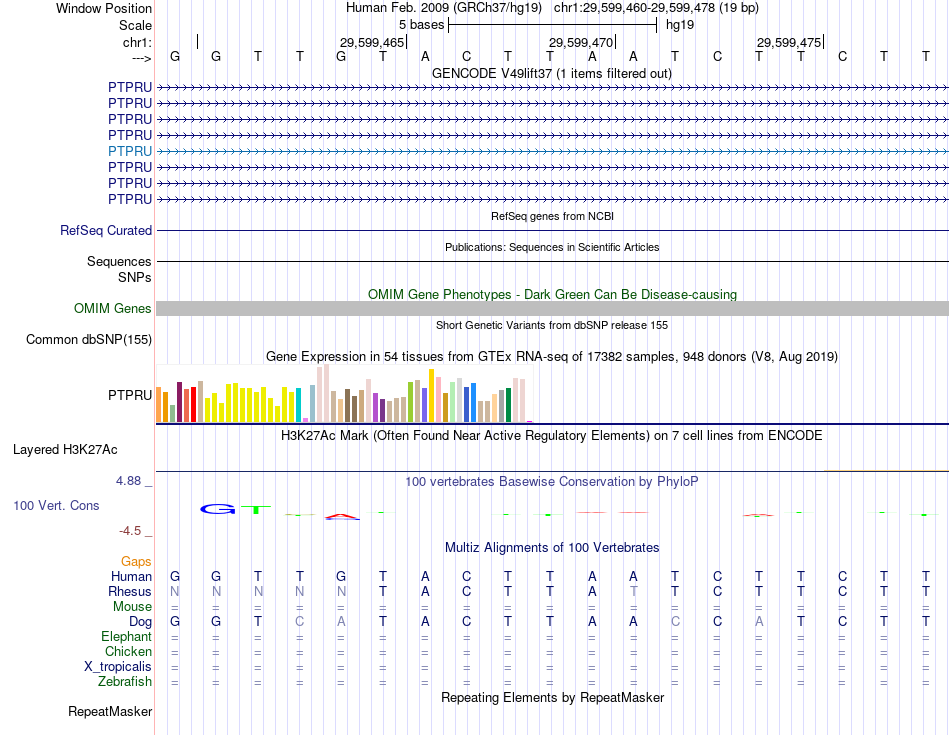Screen dimensions: 950x735
Task: Click the grey OMIM Genes item bar
Action: (553, 308)
